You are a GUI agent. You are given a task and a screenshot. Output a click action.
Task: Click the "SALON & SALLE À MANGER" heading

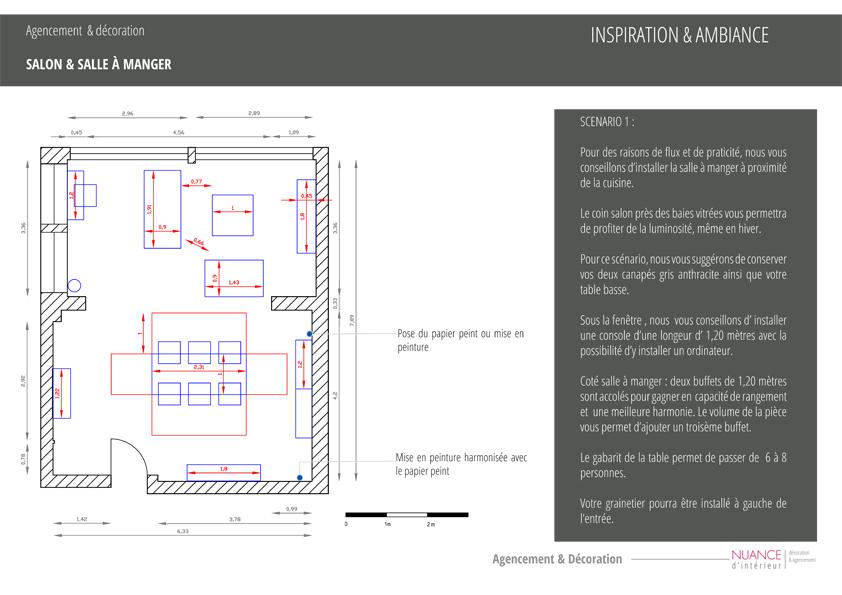coord(99,64)
